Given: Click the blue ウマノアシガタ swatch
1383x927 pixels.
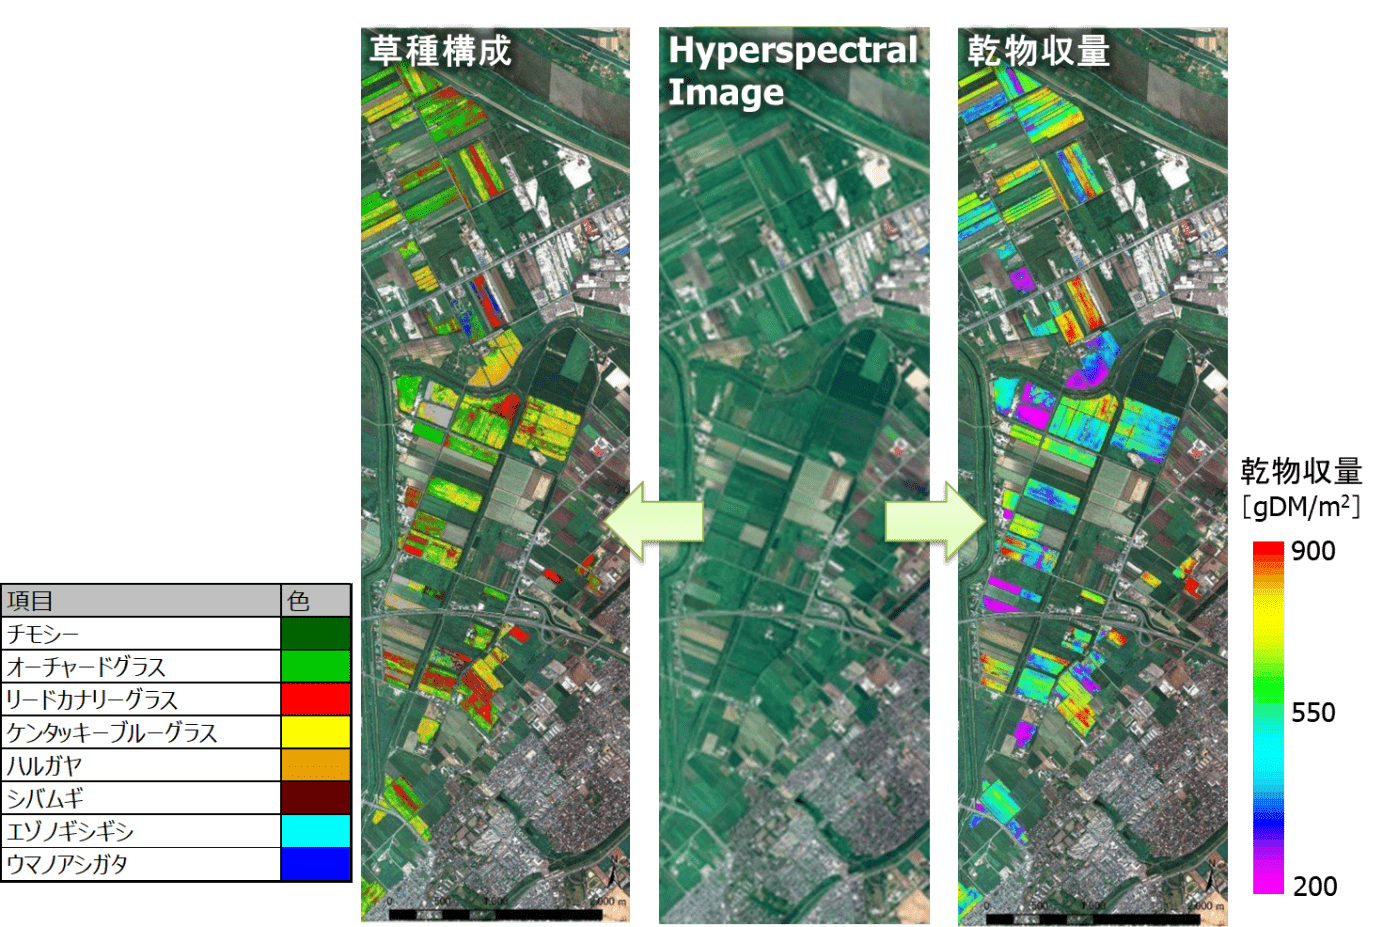Looking at the screenshot, I should pyautogui.click(x=316, y=864).
